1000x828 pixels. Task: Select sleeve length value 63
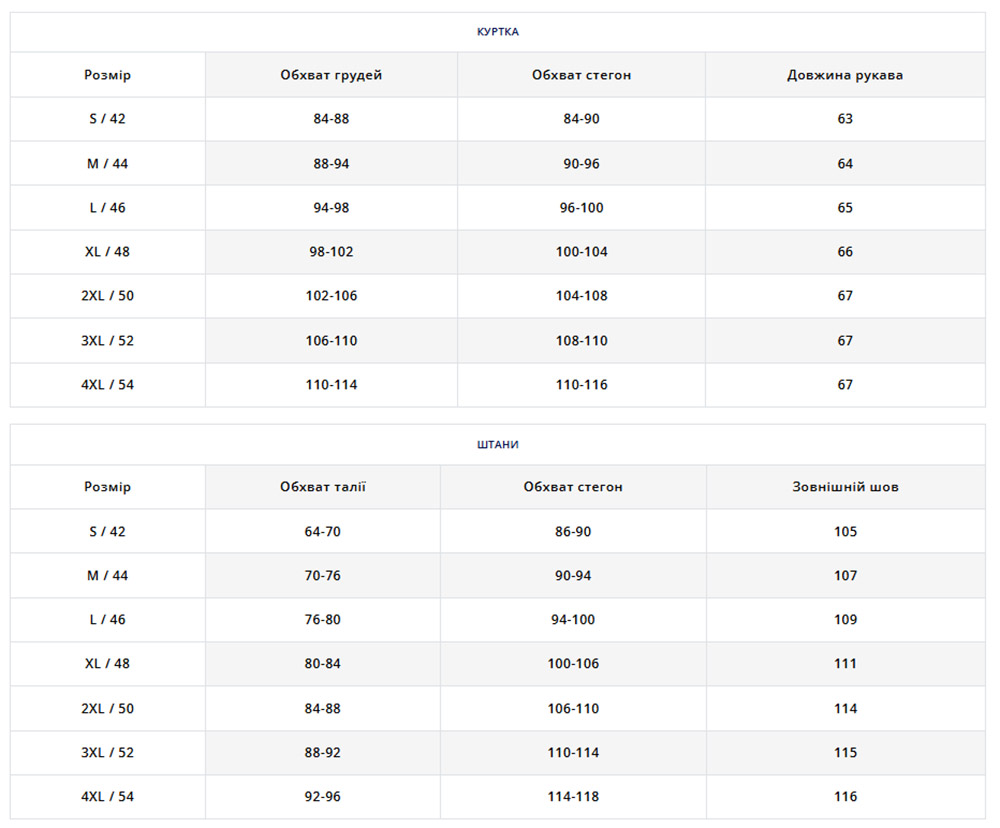845,119
